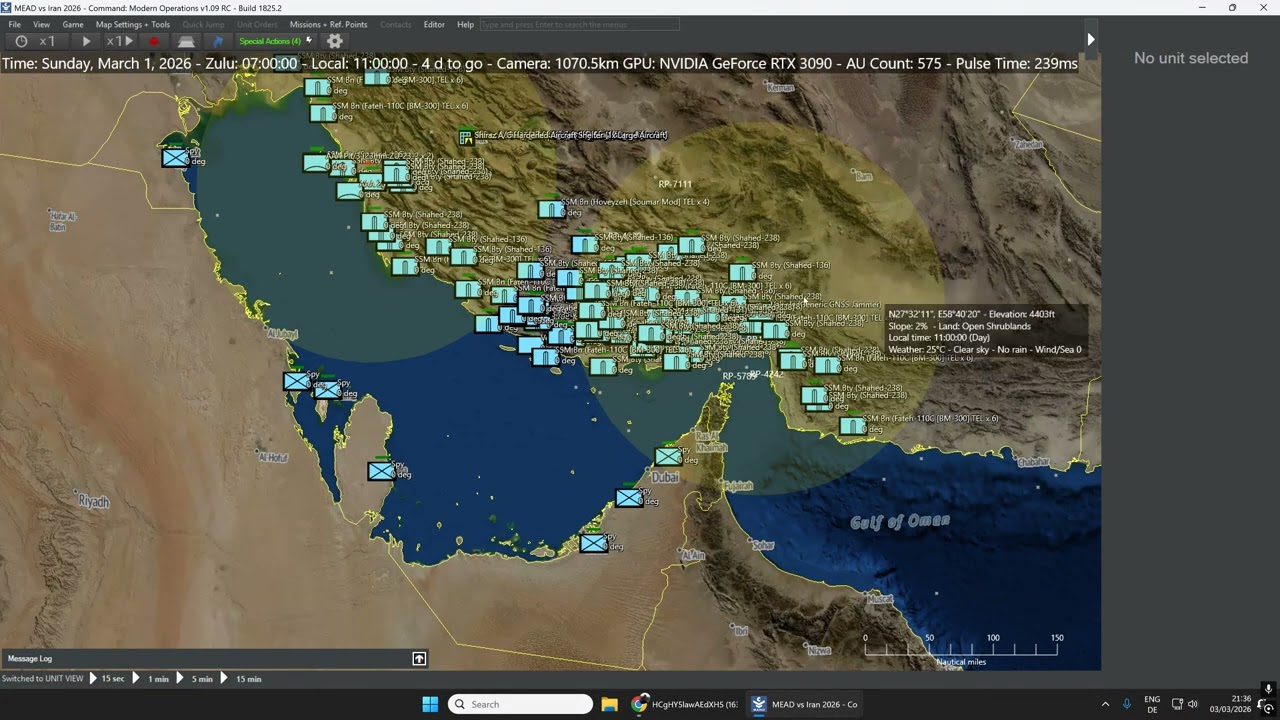Open Special Actions (4)
The image size is (1280, 720).
pos(270,41)
